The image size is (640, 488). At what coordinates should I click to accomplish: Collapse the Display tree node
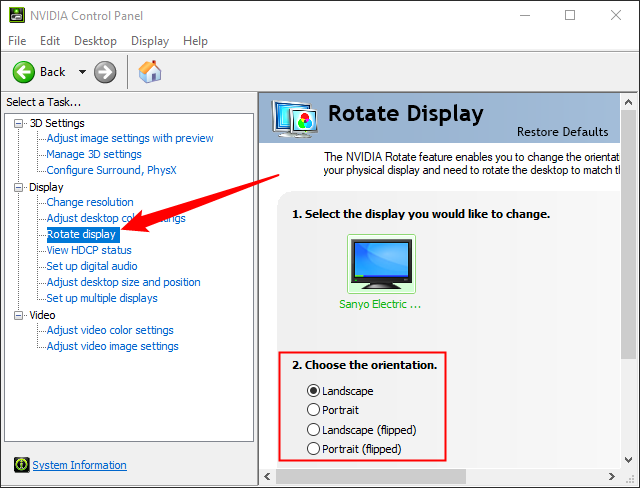[19, 187]
